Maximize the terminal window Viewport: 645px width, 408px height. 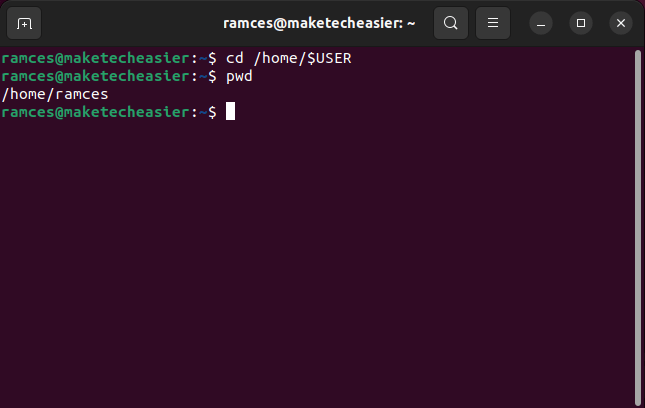[x=581, y=23]
